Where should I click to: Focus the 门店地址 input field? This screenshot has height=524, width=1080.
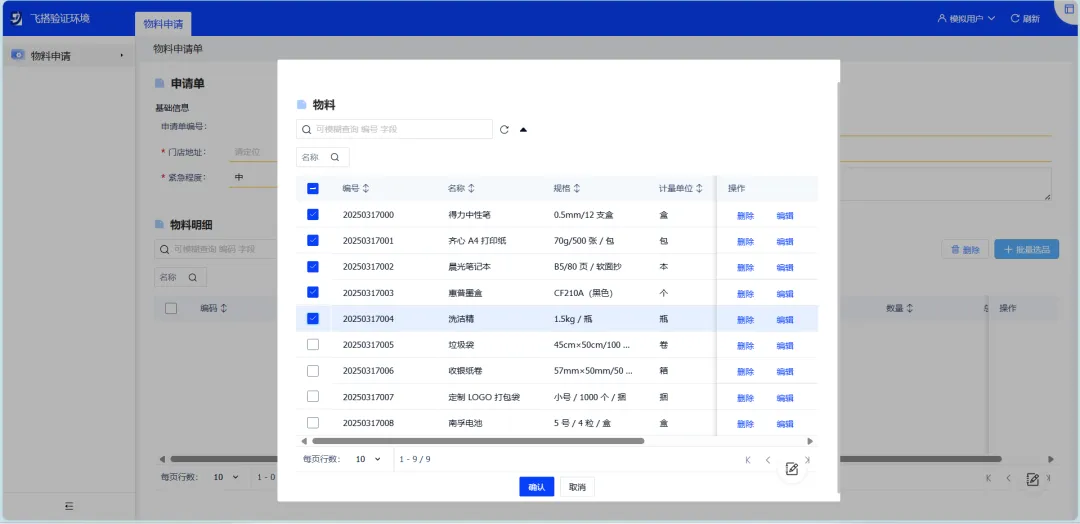pyautogui.click(x=252, y=152)
